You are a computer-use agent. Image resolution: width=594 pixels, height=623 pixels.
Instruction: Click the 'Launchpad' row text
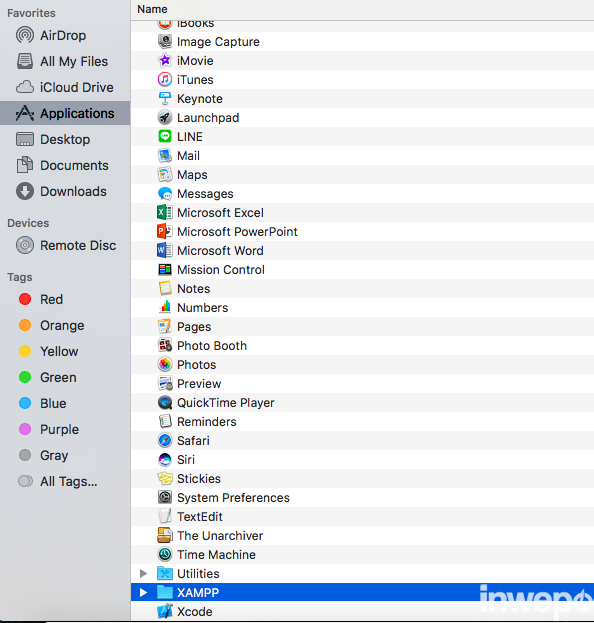(208, 118)
